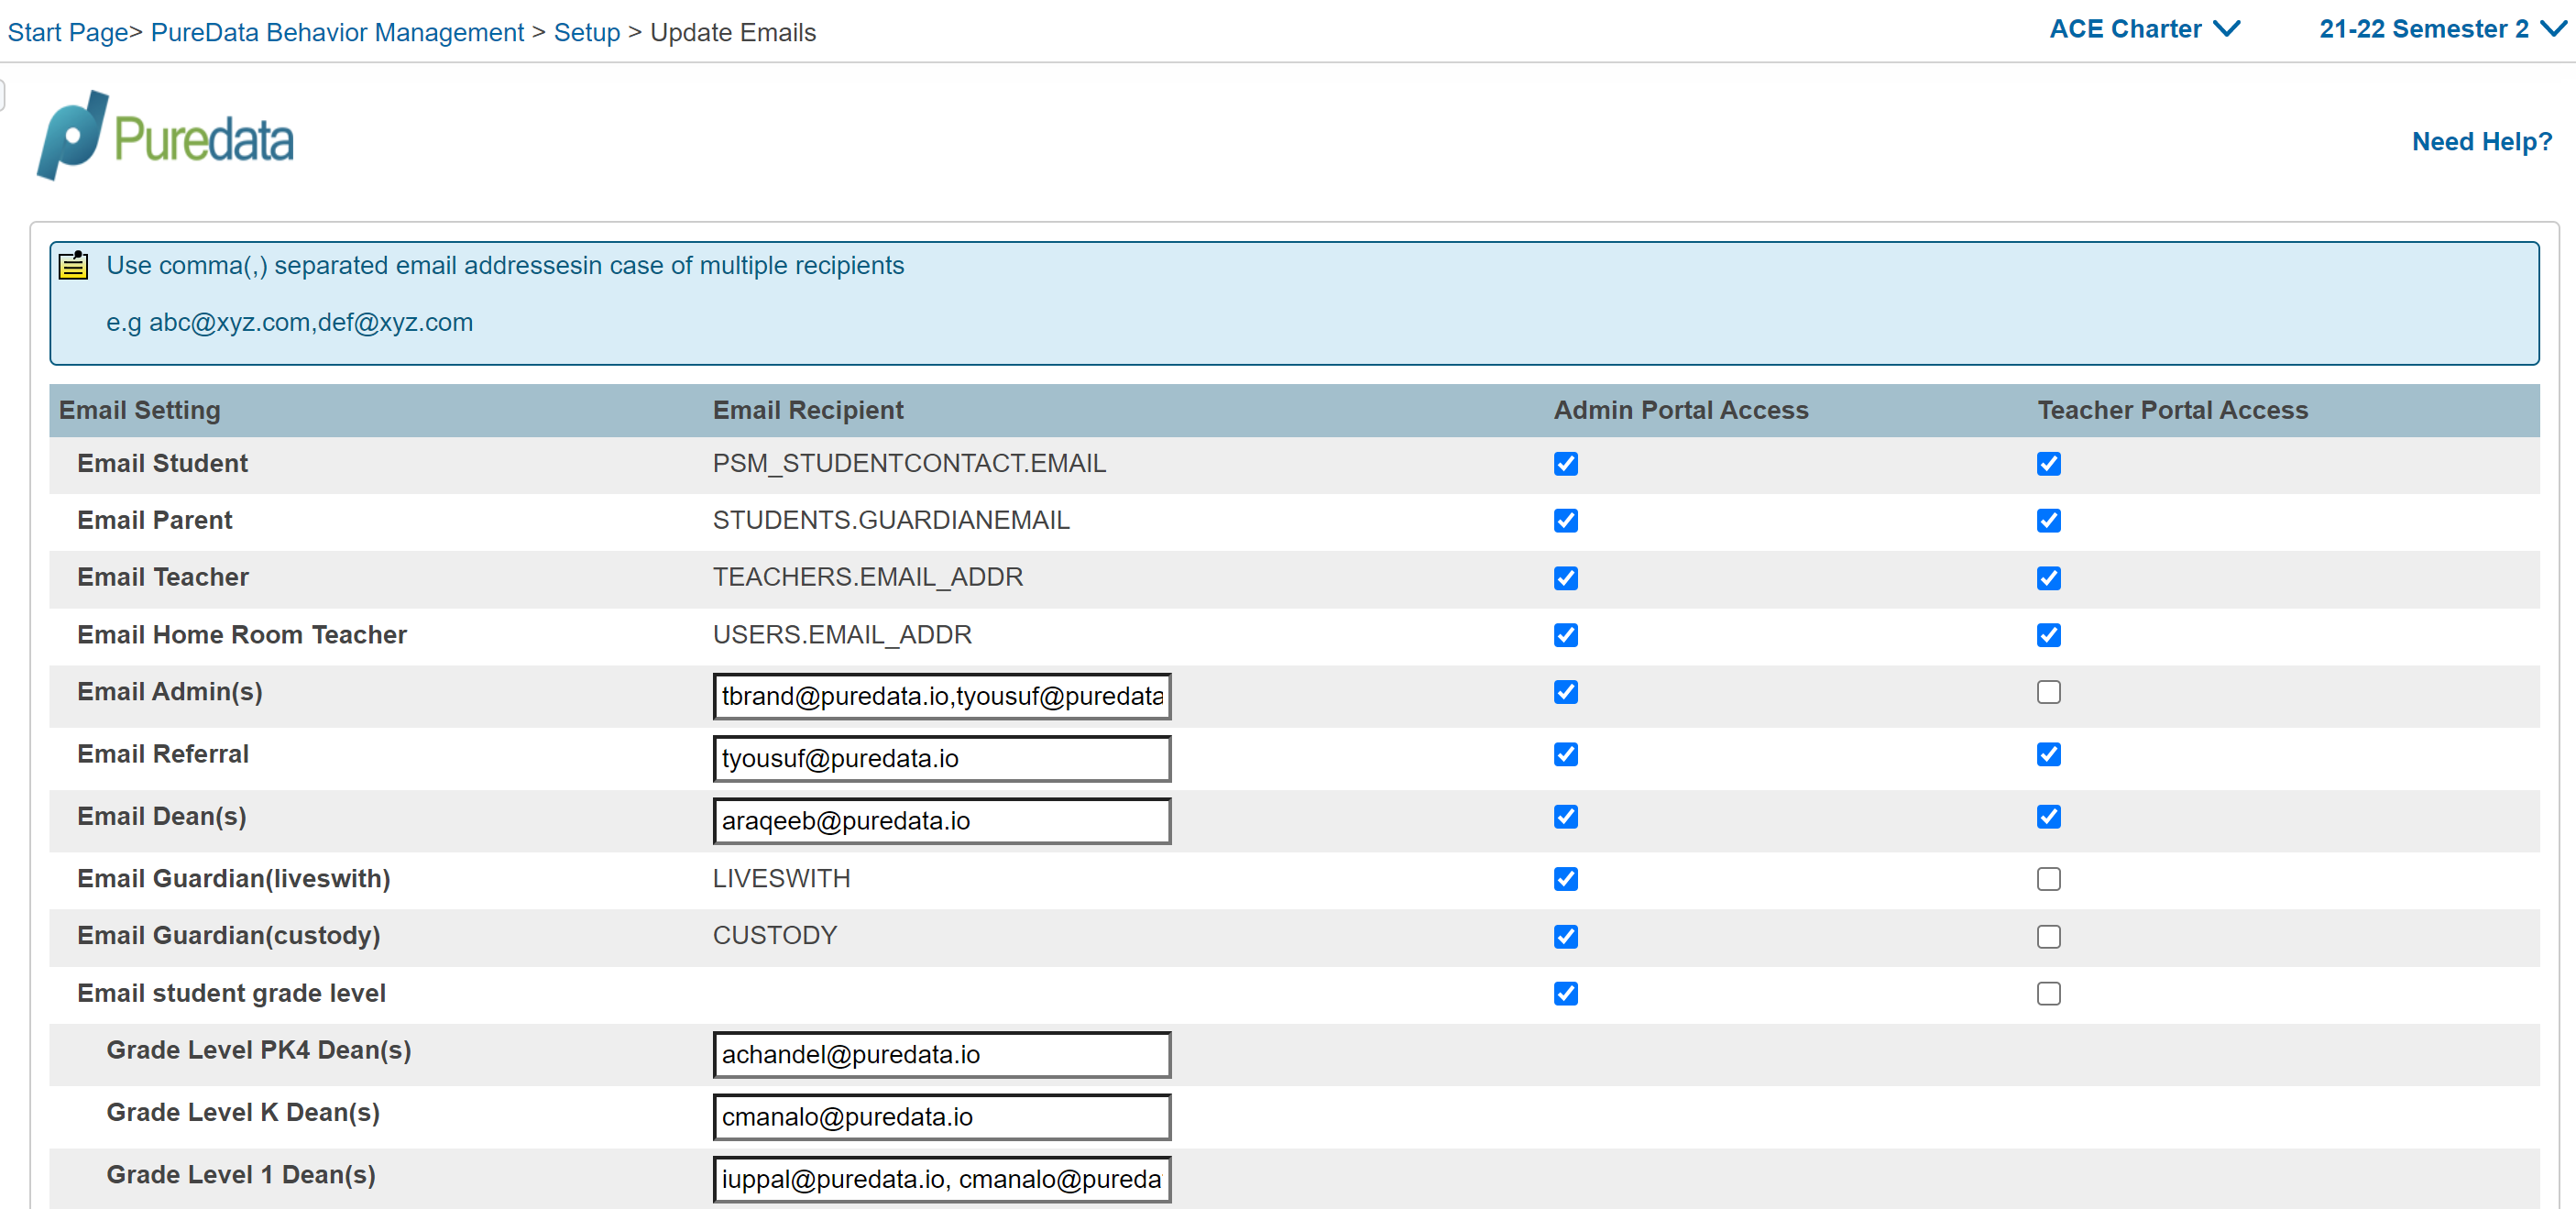2576x1209 pixels.
Task: Uncheck Admin Portal Access for Email student grade level
Action: 1565,994
